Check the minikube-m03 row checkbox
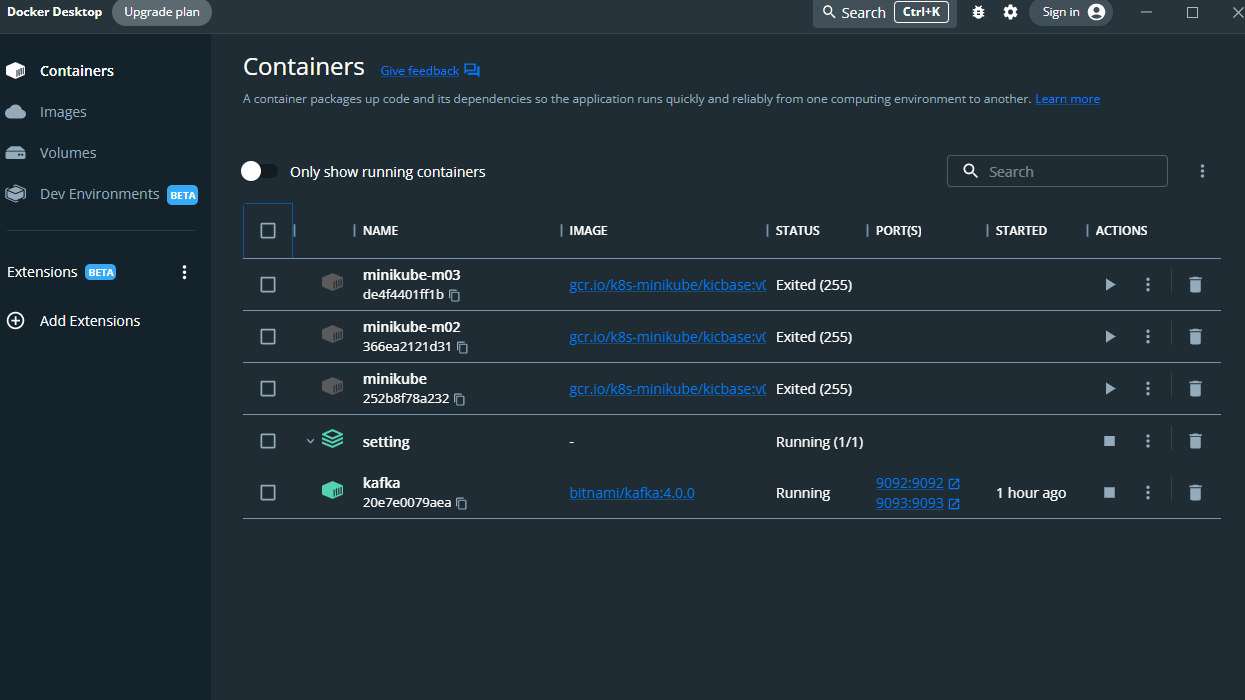The width and height of the screenshot is (1245, 700). pos(268,285)
